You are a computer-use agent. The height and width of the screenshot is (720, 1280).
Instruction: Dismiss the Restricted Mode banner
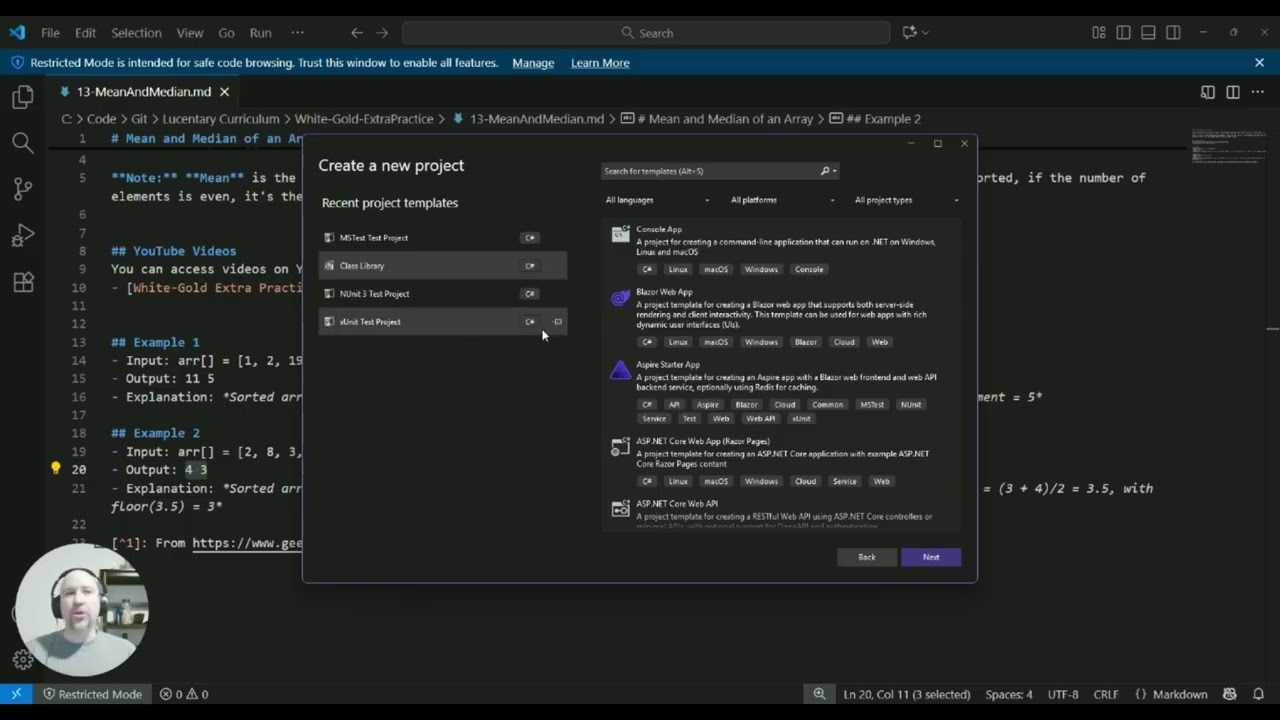tap(1259, 63)
